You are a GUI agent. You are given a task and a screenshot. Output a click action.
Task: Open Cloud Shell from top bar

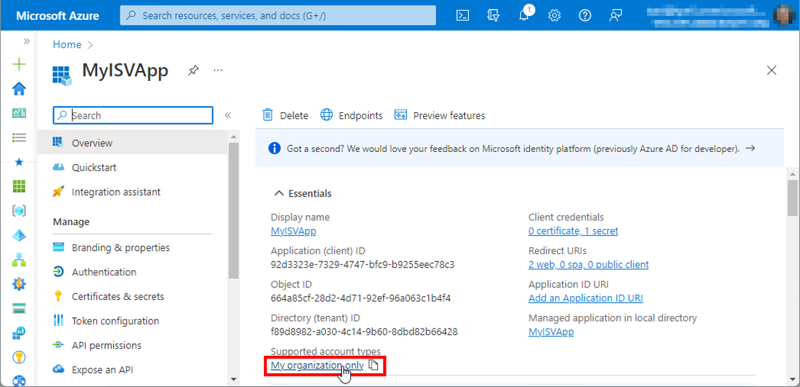(x=462, y=15)
